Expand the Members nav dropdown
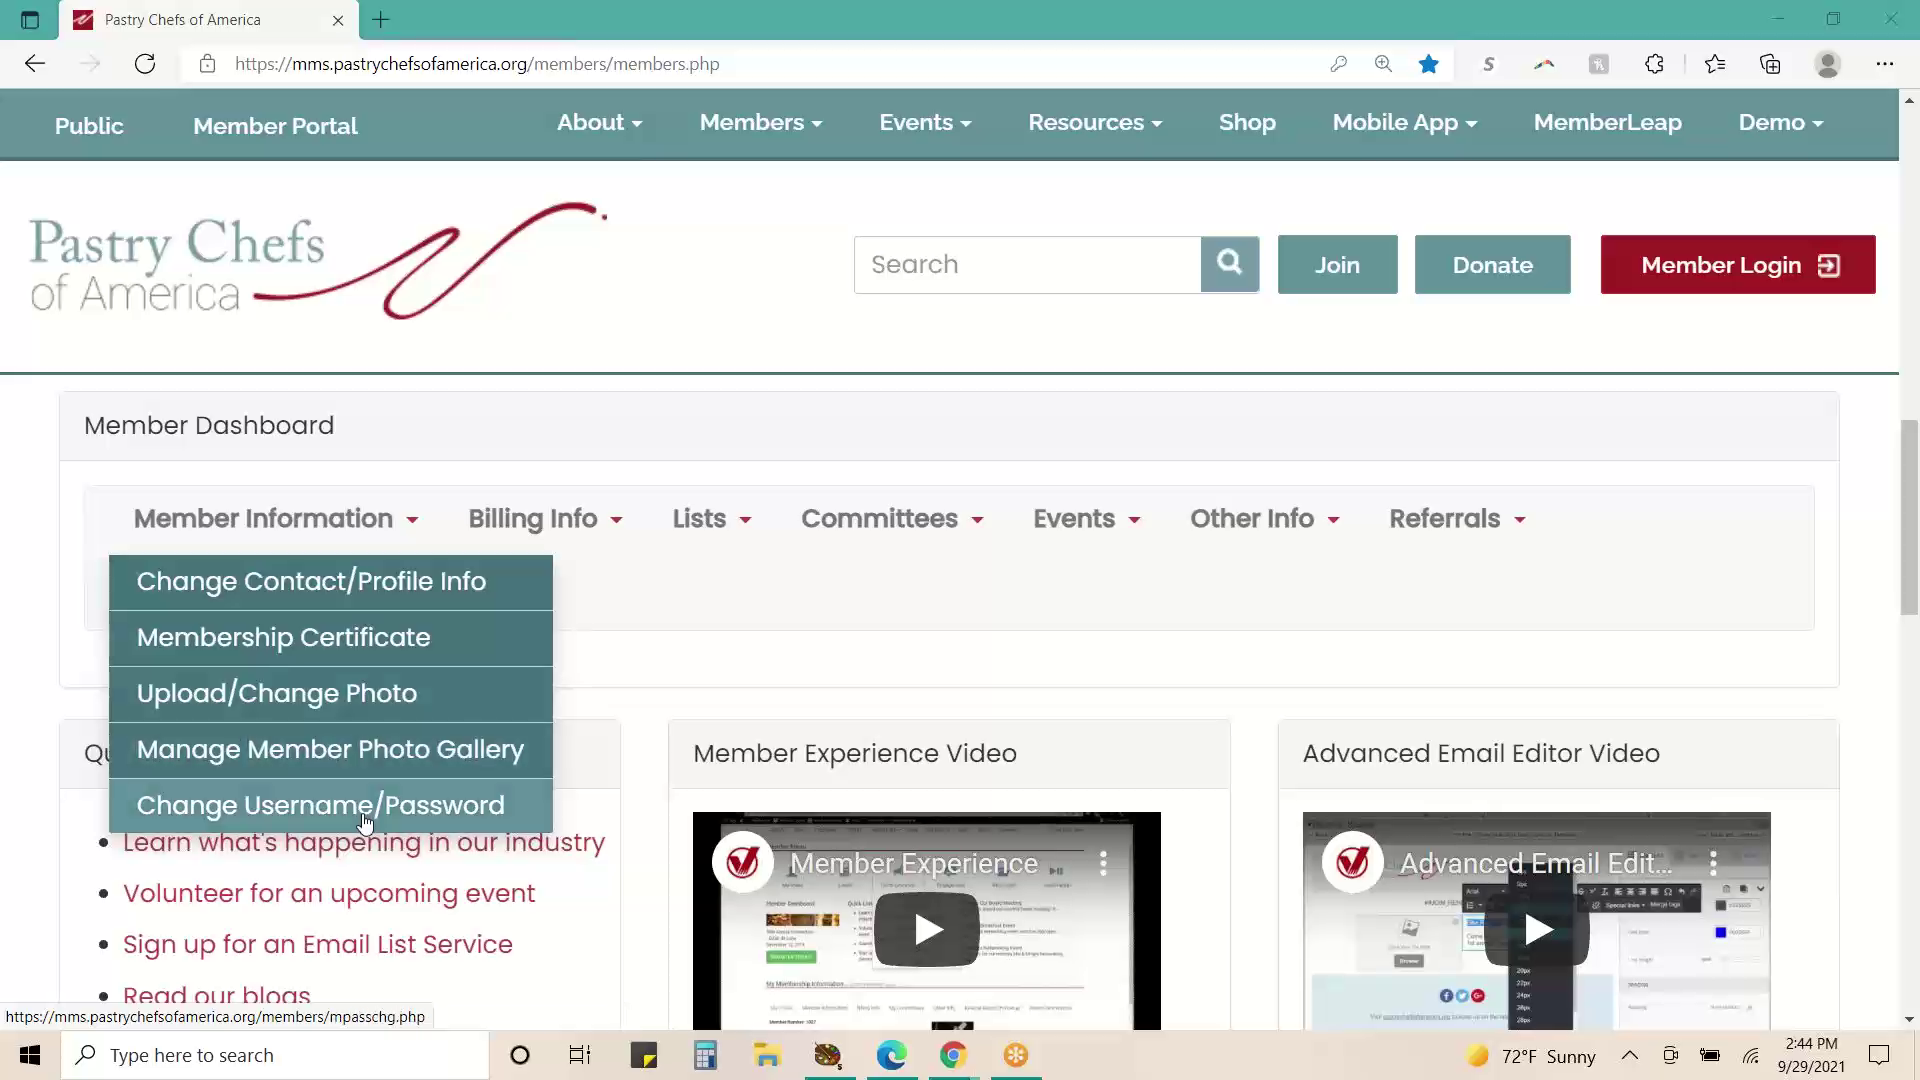 [760, 122]
